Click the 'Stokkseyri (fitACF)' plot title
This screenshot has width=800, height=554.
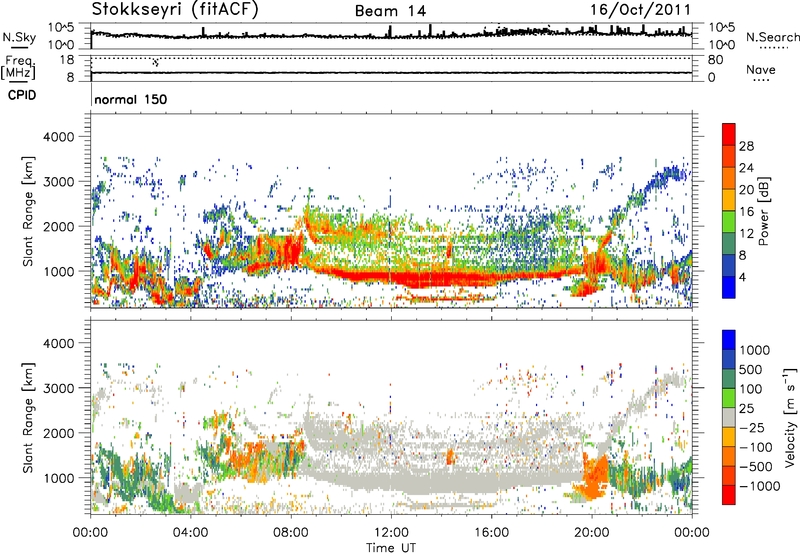[175, 9]
